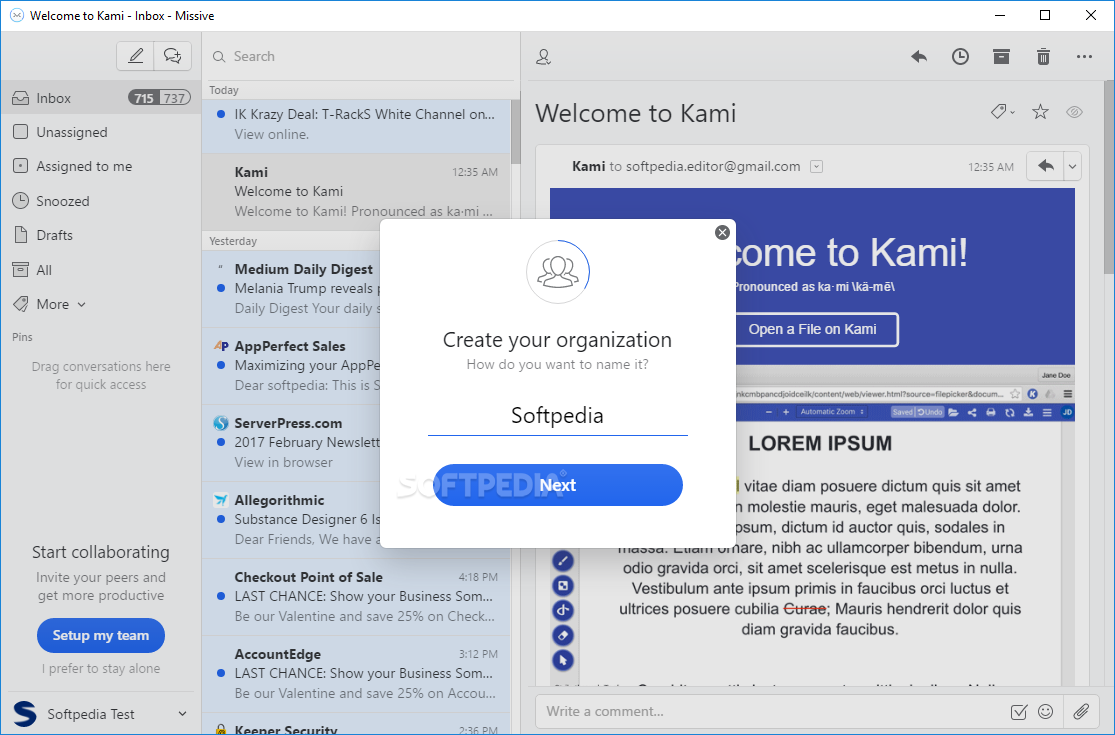Image resolution: width=1115 pixels, height=735 pixels.
Task: Click the email body scrollbar
Action: (1109, 178)
